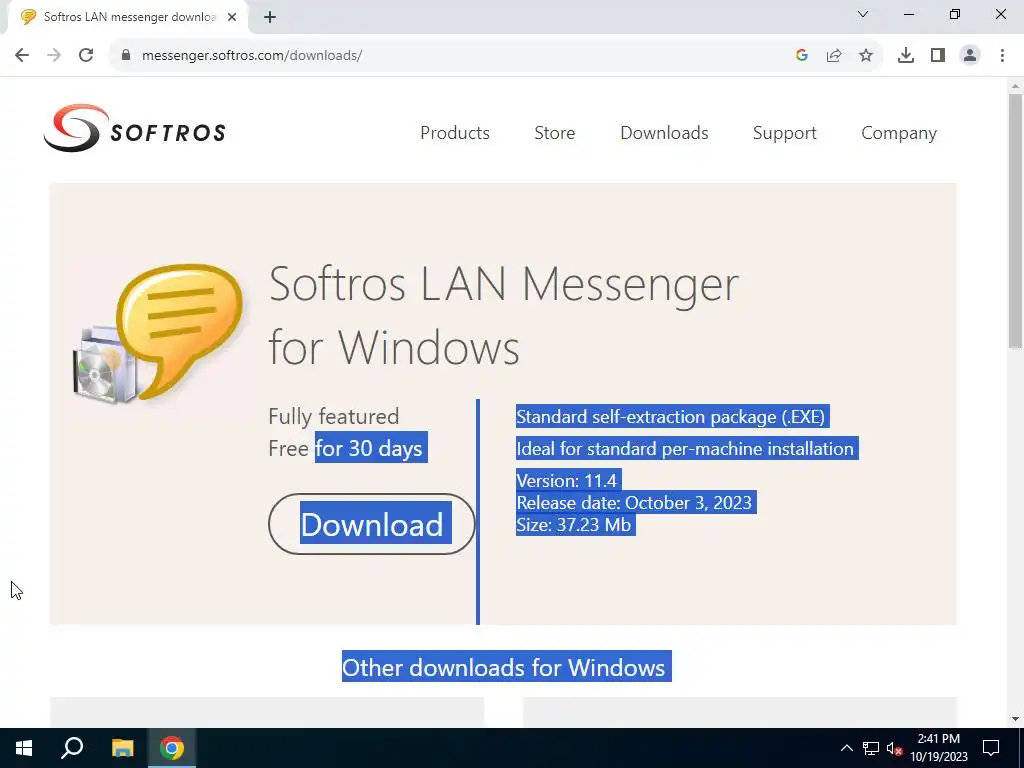Click the scrollbar down arrow
The image size is (1024, 768).
coord(1015,719)
